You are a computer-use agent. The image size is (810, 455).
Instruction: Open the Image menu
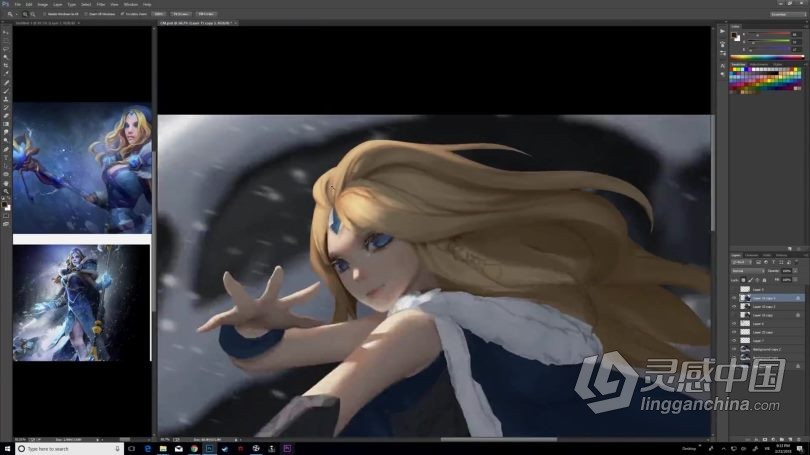click(x=43, y=4)
